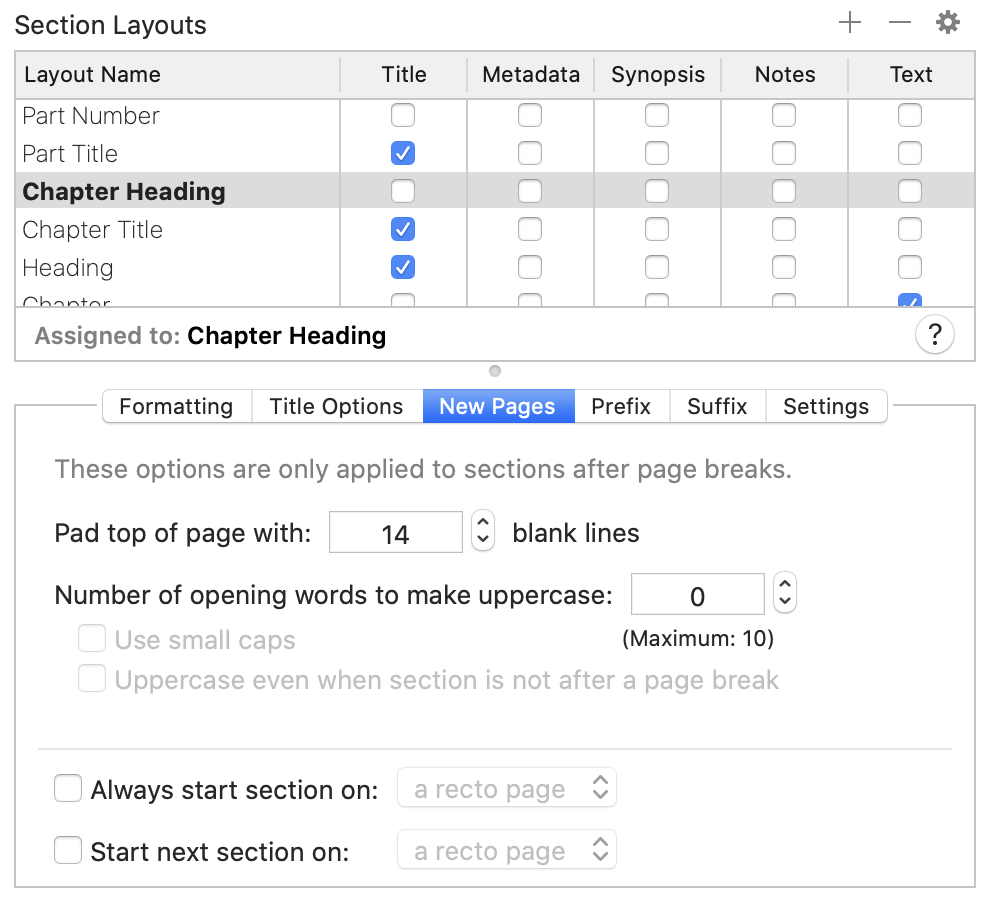Focus the opening words uppercase field

click(697, 594)
